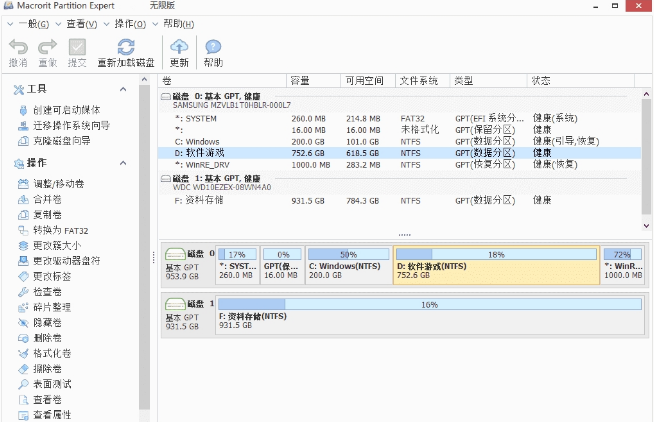Click volume list scrollbar up arrow

[646, 95]
